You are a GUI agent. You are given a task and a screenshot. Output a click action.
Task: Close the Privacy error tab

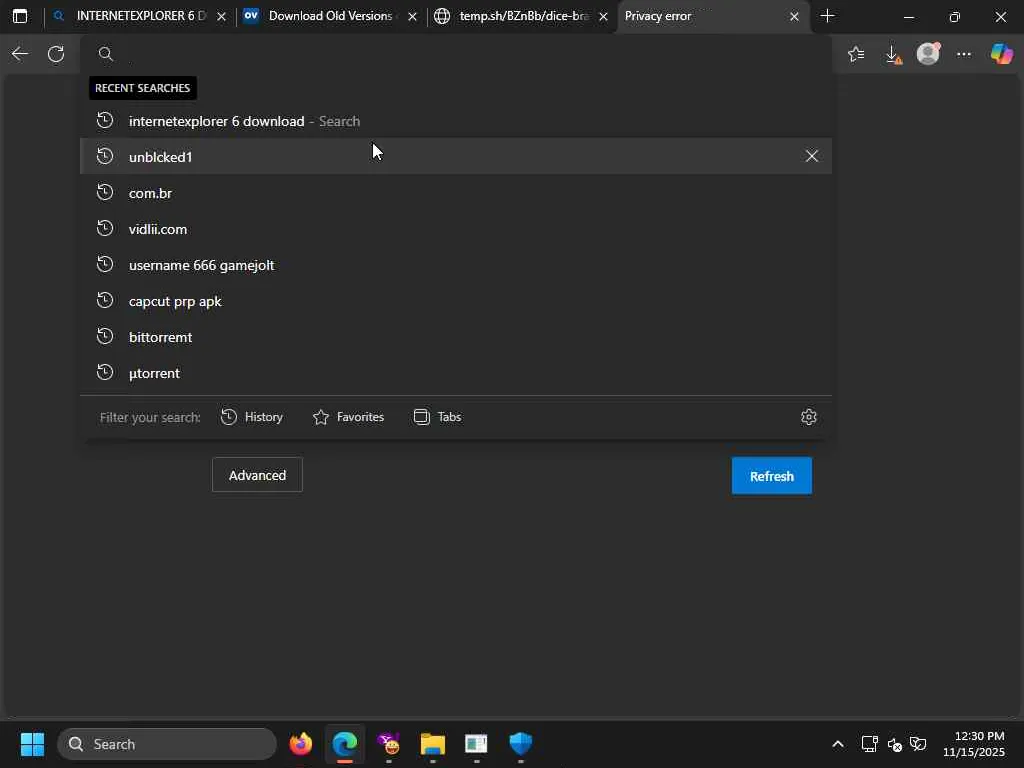(794, 17)
